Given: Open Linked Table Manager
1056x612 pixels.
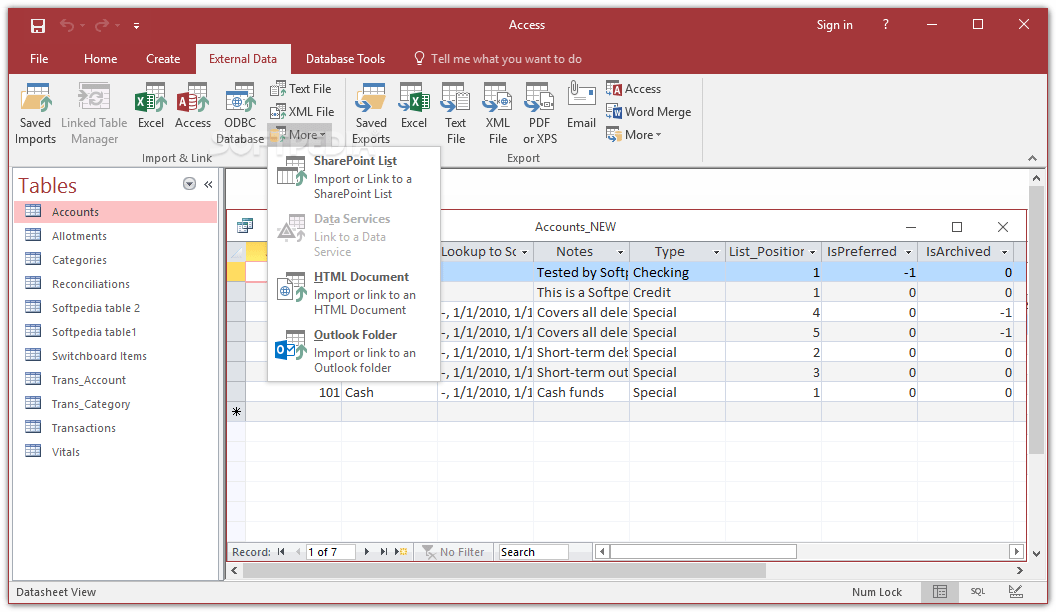Looking at the screenshot, I should point(94,113).
